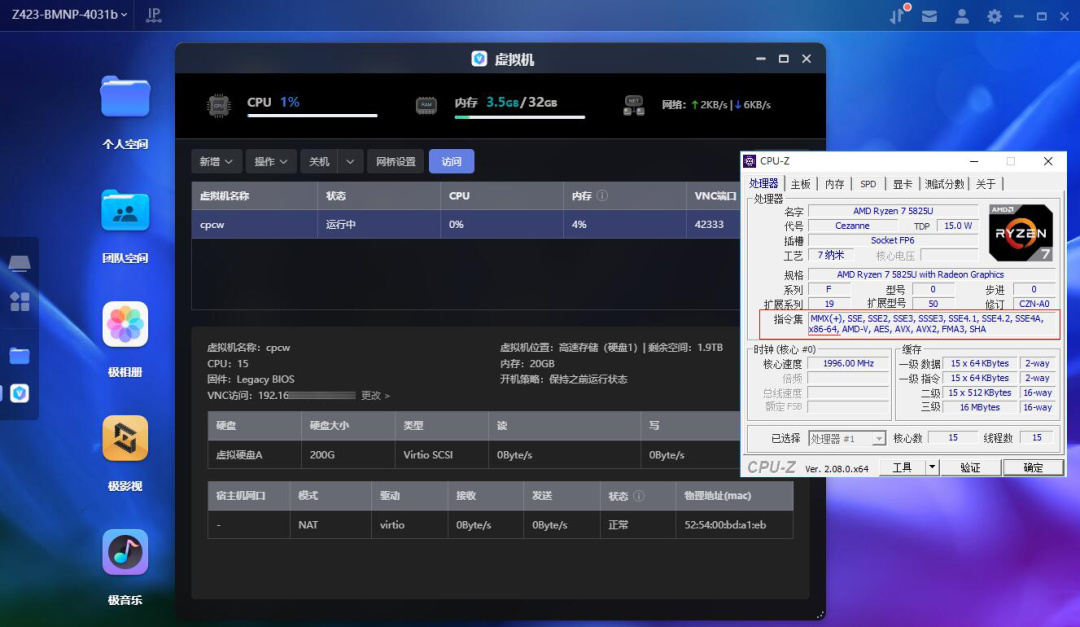
Task: Open 网桥设置 bridge settings
Action: 395,161
